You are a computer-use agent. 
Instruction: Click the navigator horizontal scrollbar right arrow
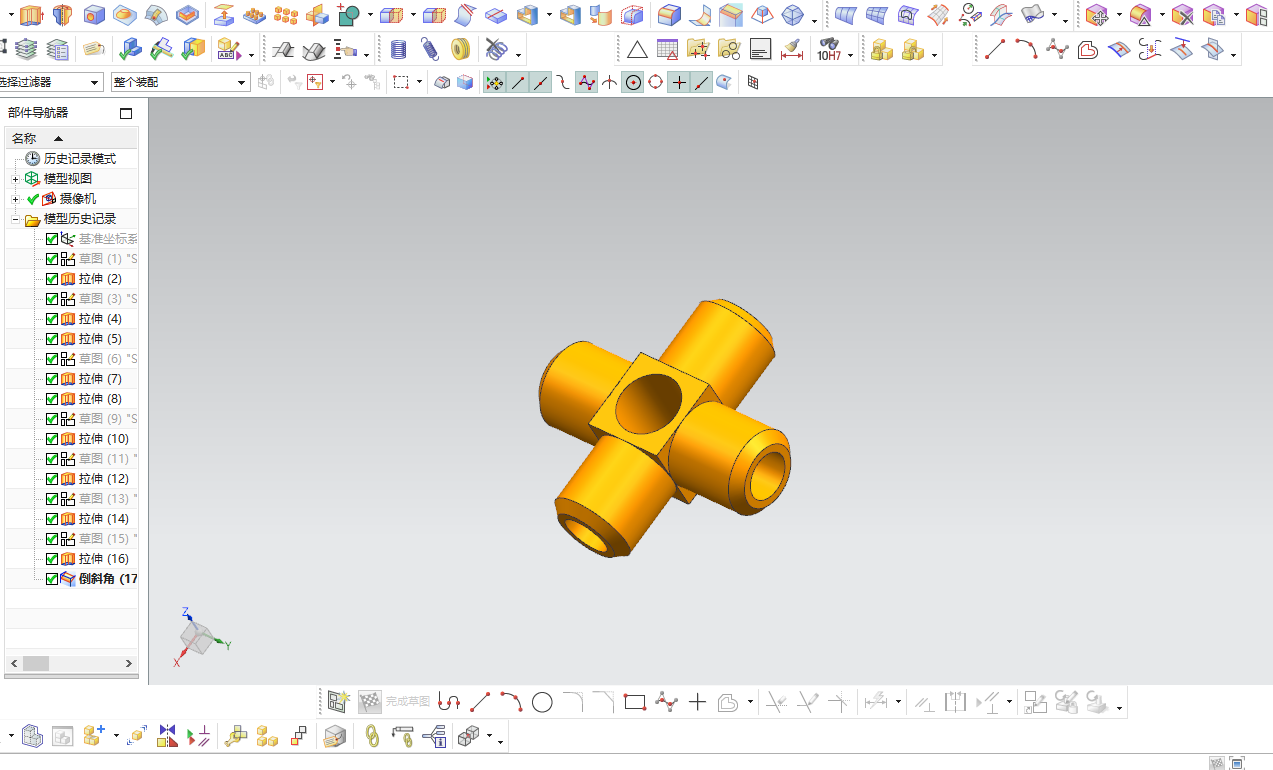click(x=129, y=663)
